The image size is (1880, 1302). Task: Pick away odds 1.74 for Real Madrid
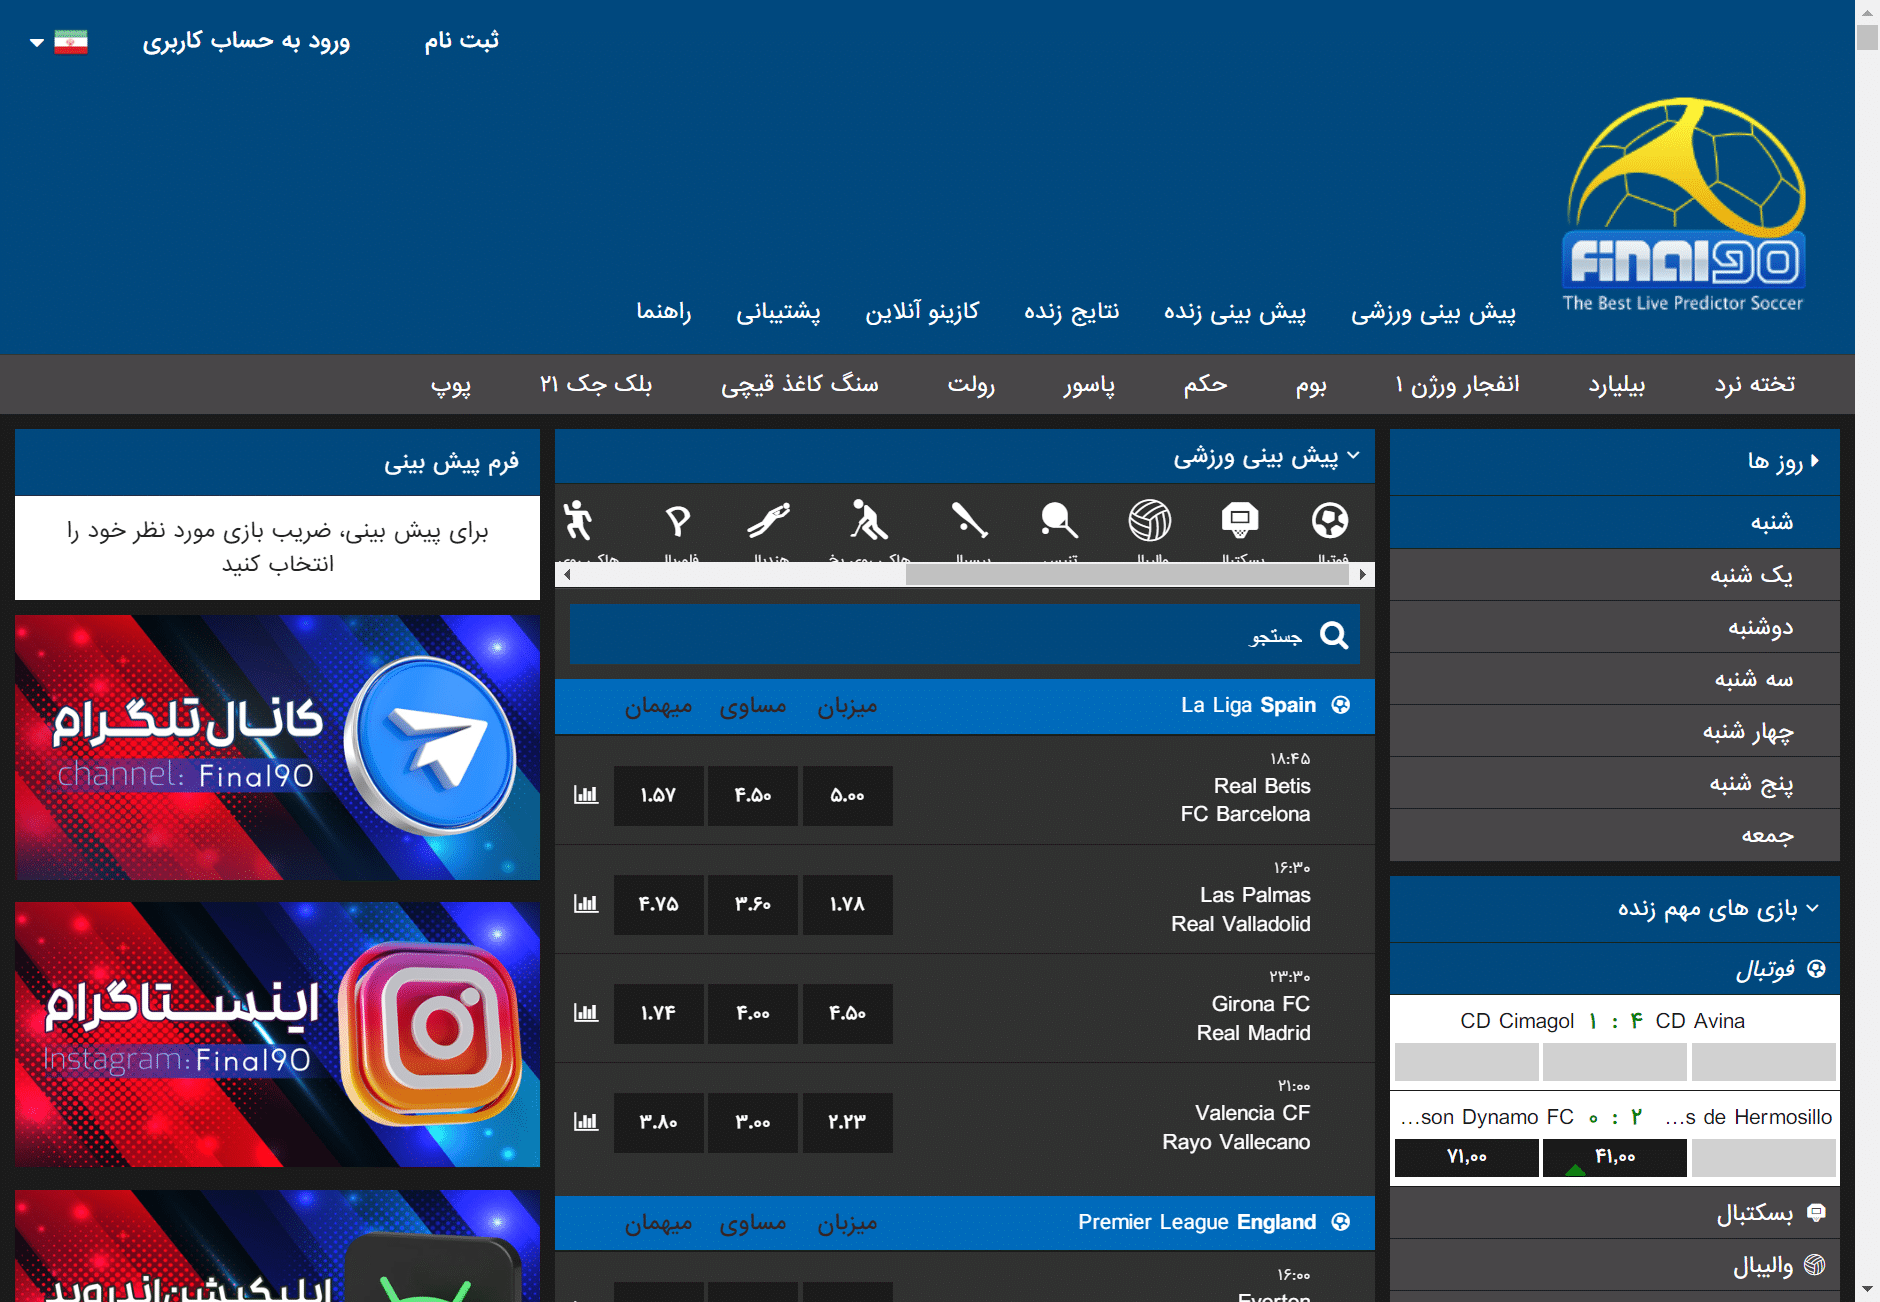click(x=658, y=1014)
